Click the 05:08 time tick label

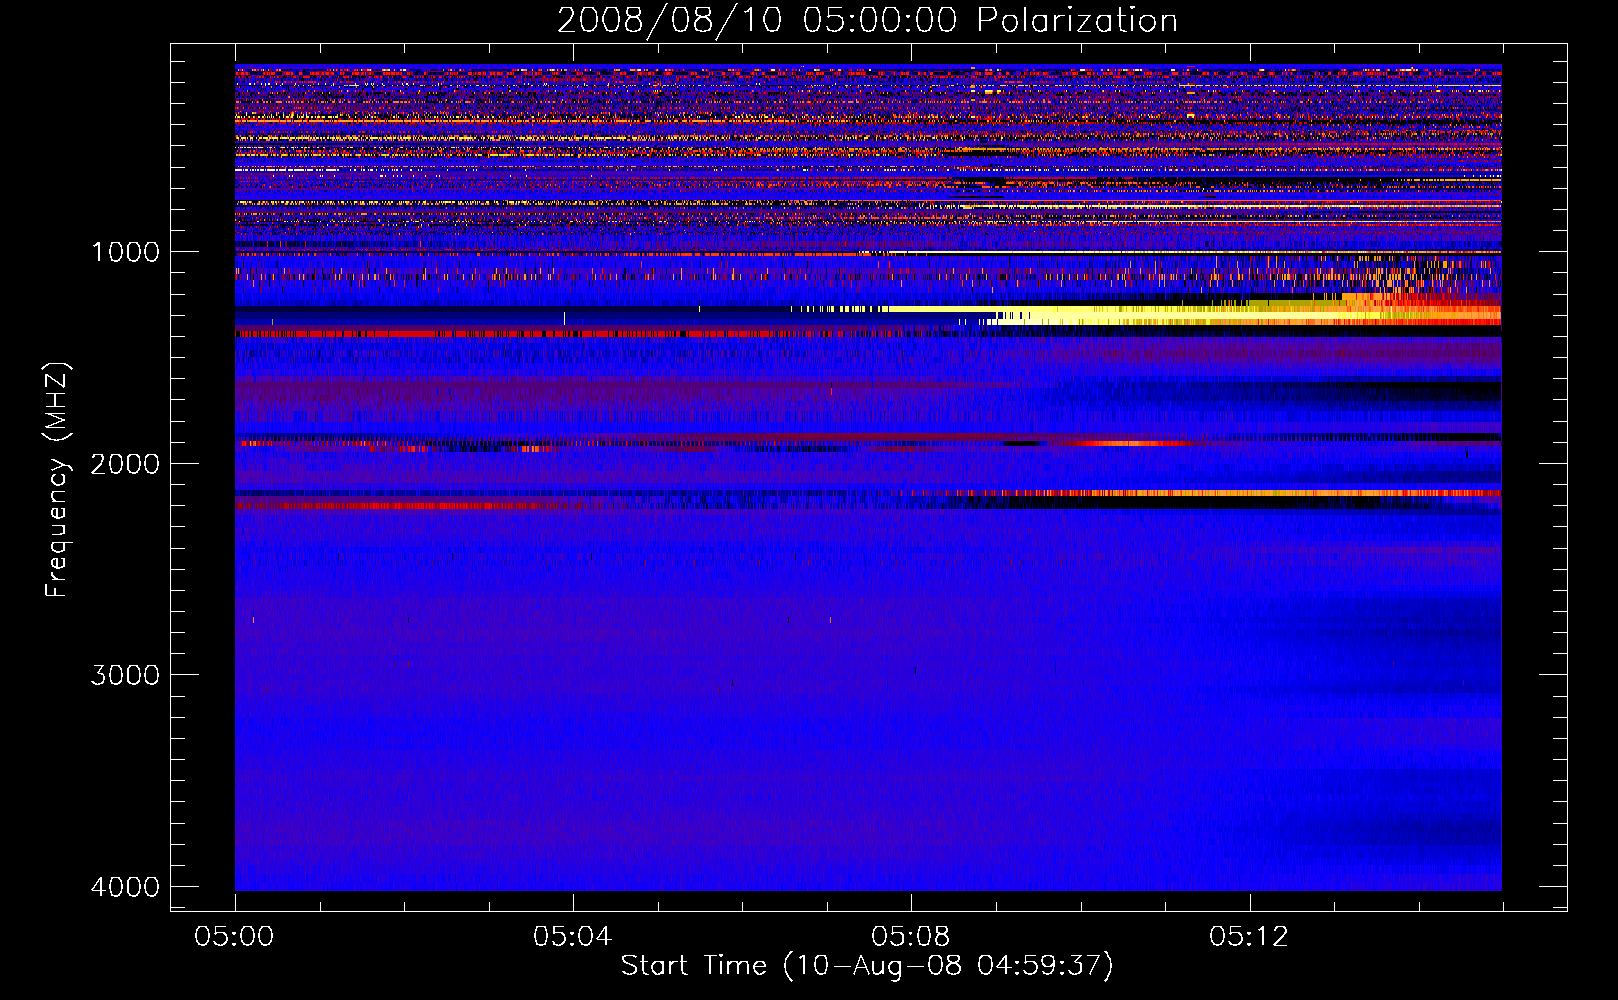[911, 937]
